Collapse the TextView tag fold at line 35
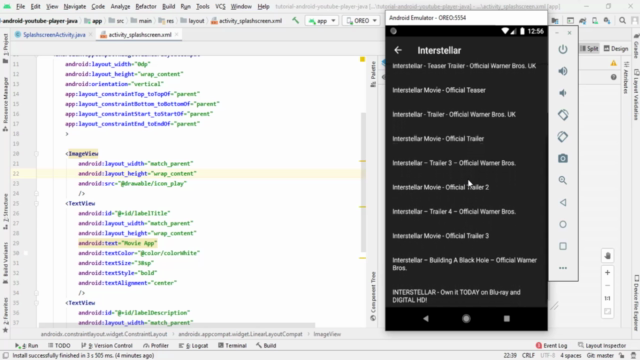Image resolution: width=640 pixels, height=360 pixels. 36,303
